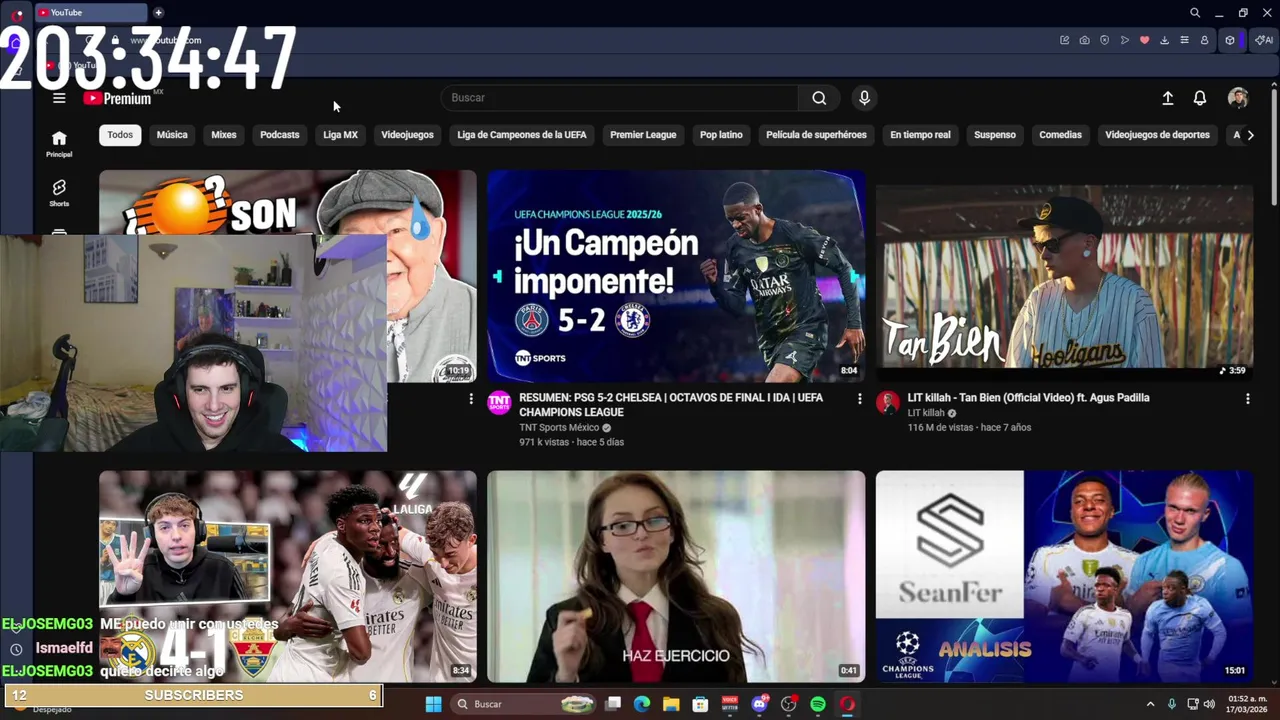
Task: Open the PSG 5-2 Chelsea video thumbnail
Action: click(676, 276)
